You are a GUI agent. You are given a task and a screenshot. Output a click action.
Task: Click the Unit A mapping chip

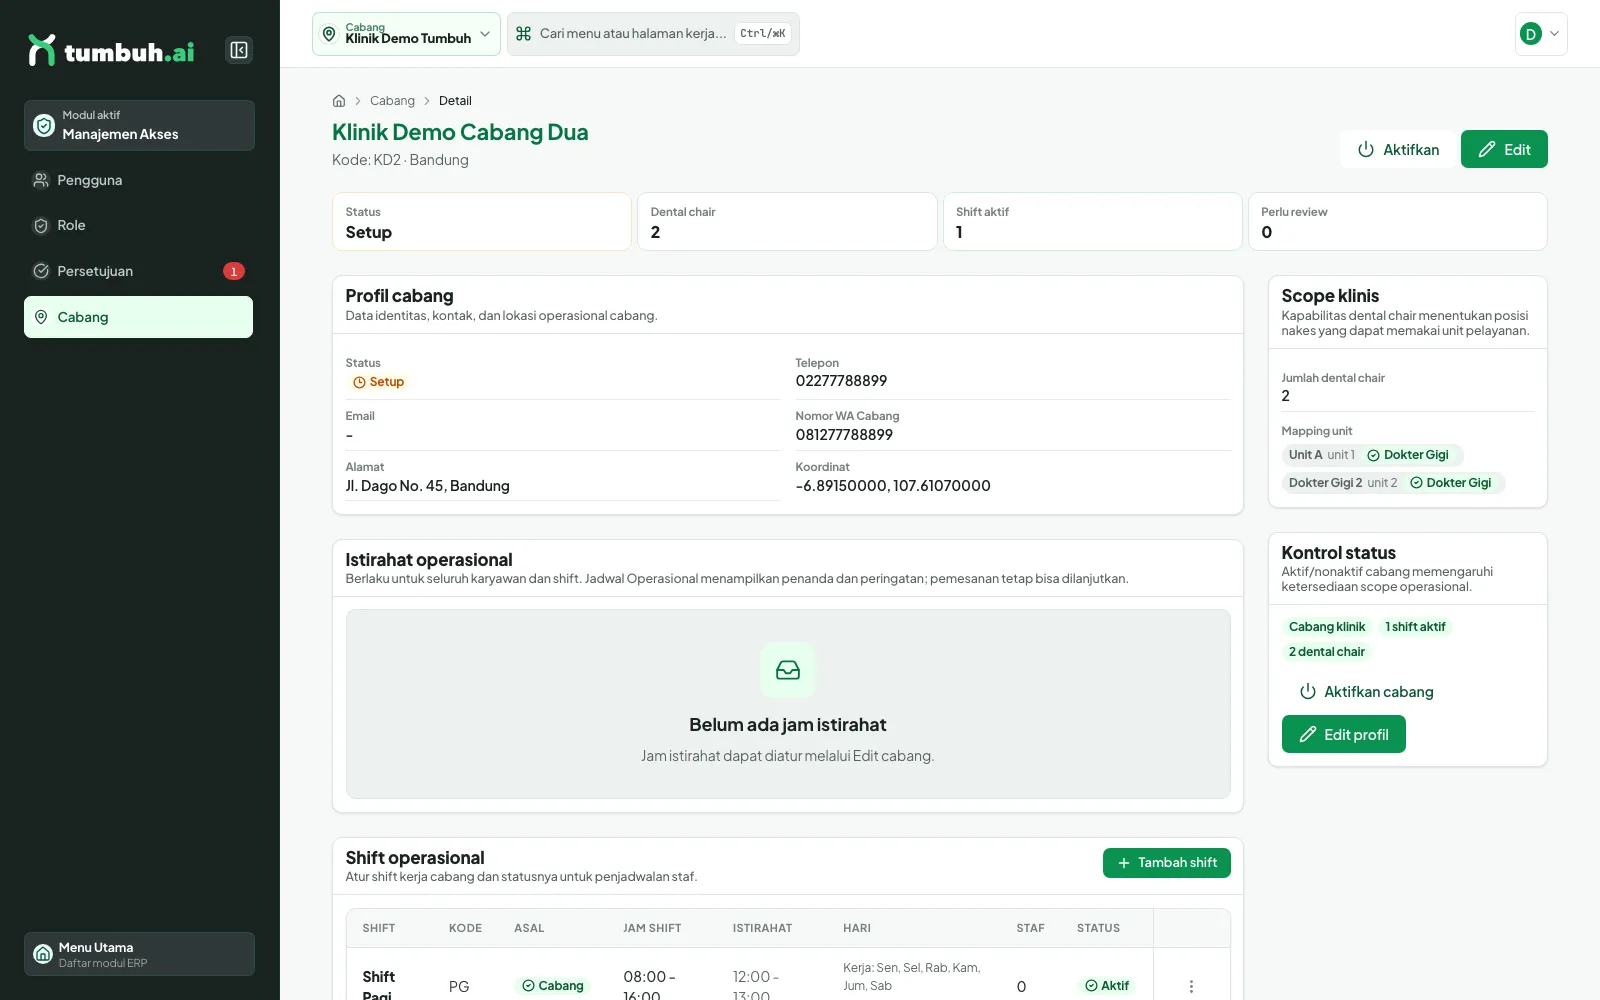[1372, 455]
